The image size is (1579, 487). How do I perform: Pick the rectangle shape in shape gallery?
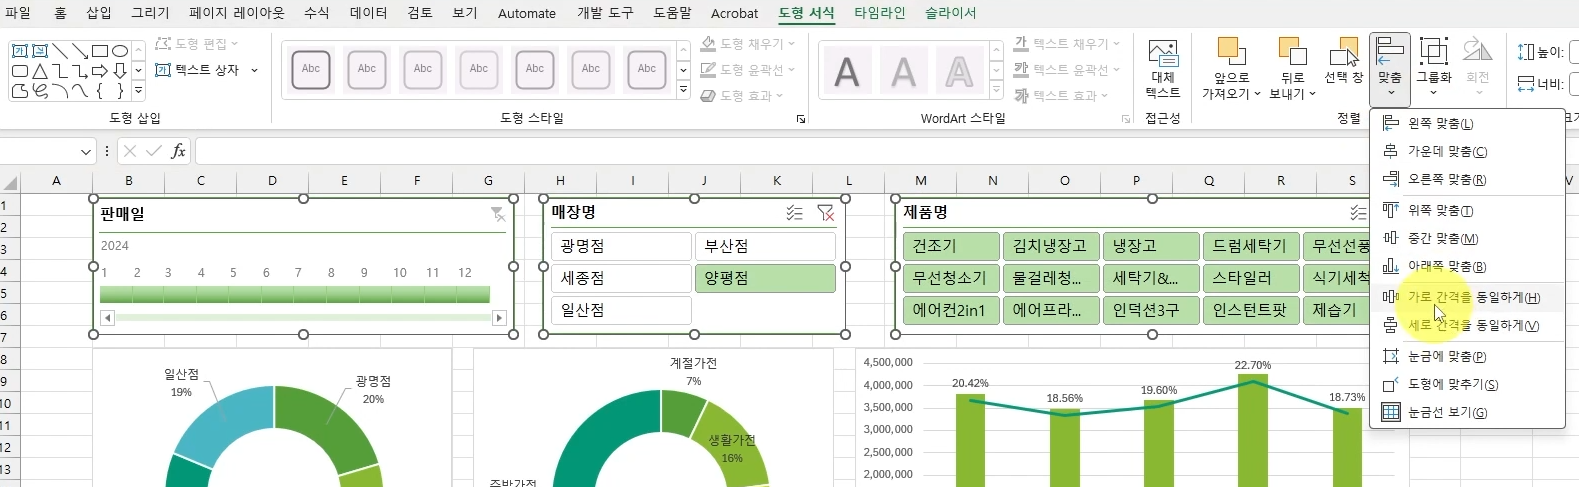point(100,50)
